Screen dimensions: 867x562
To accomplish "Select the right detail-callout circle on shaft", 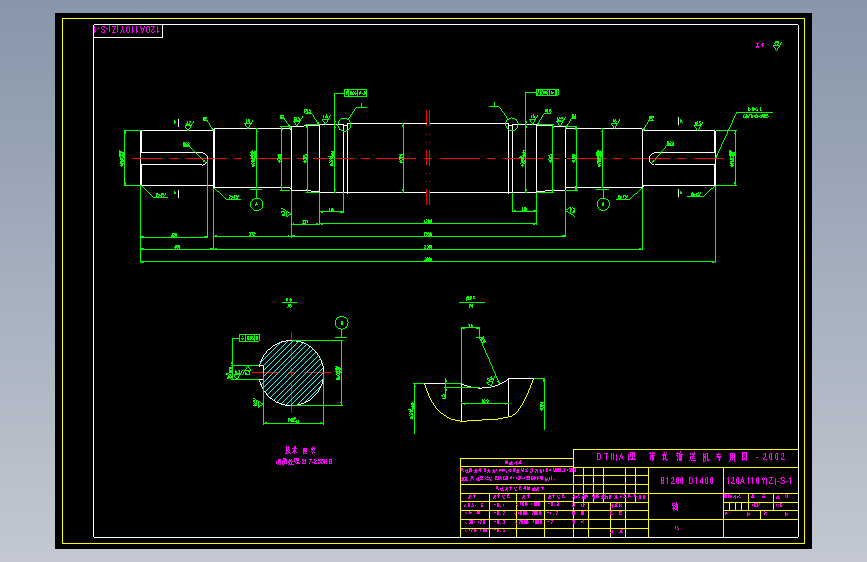I will (x=512, y=124).
